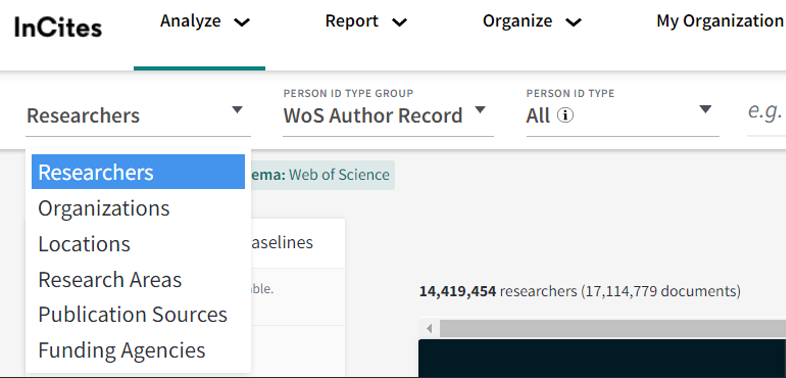Choose Research Areas from the list

[x=138, y=279]
